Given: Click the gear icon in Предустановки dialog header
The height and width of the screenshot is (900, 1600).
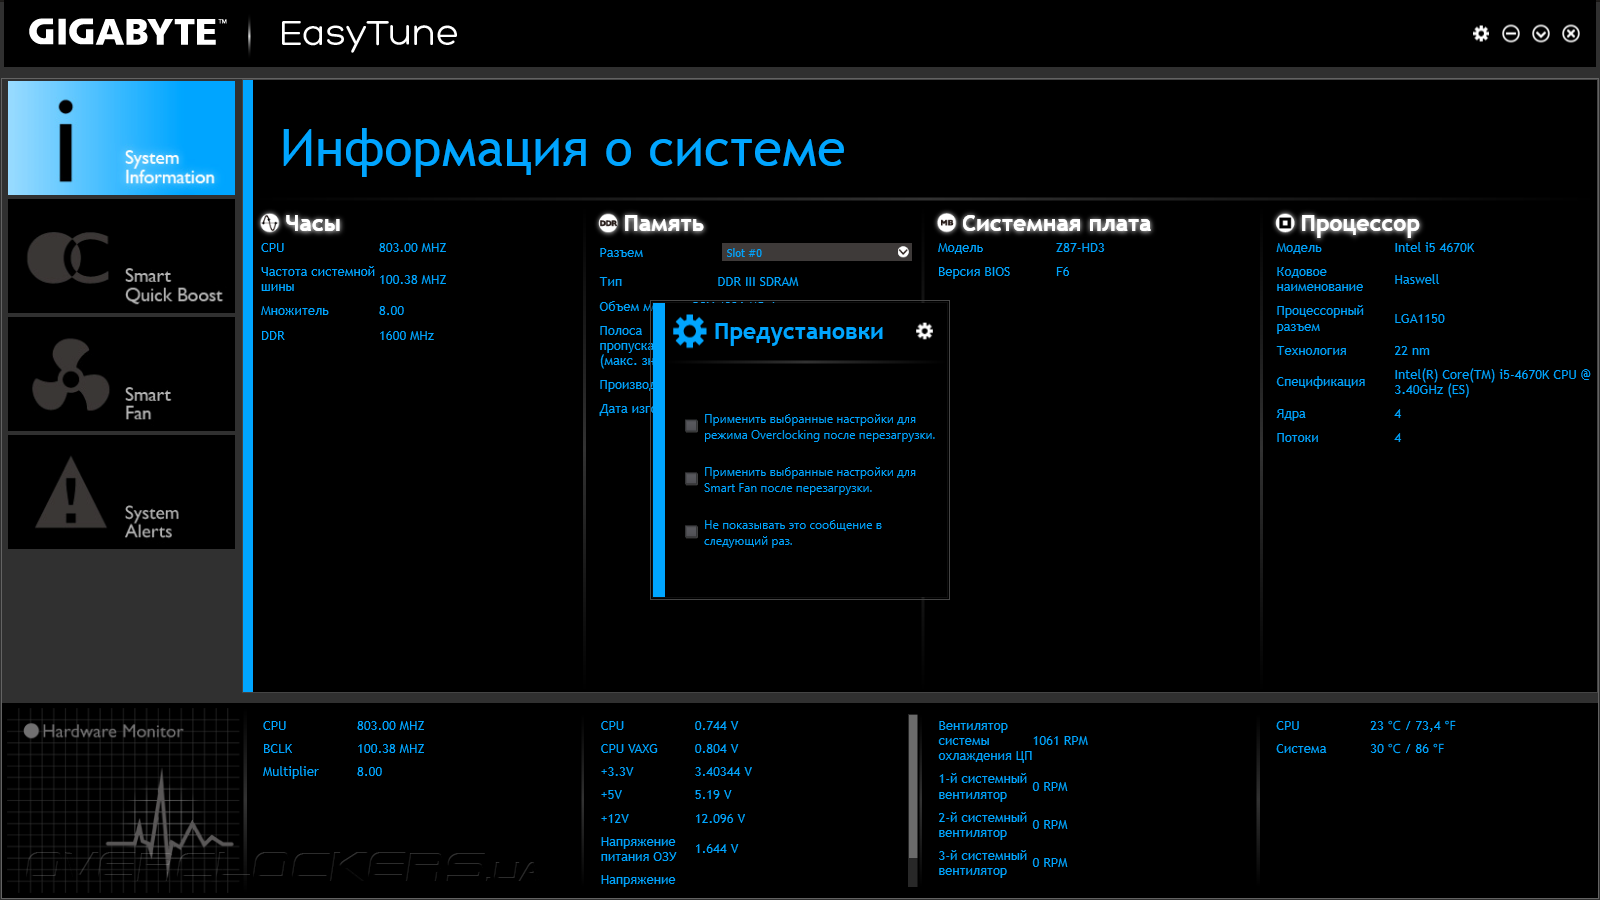Looking at the screenshot, I should coord(925,331).
